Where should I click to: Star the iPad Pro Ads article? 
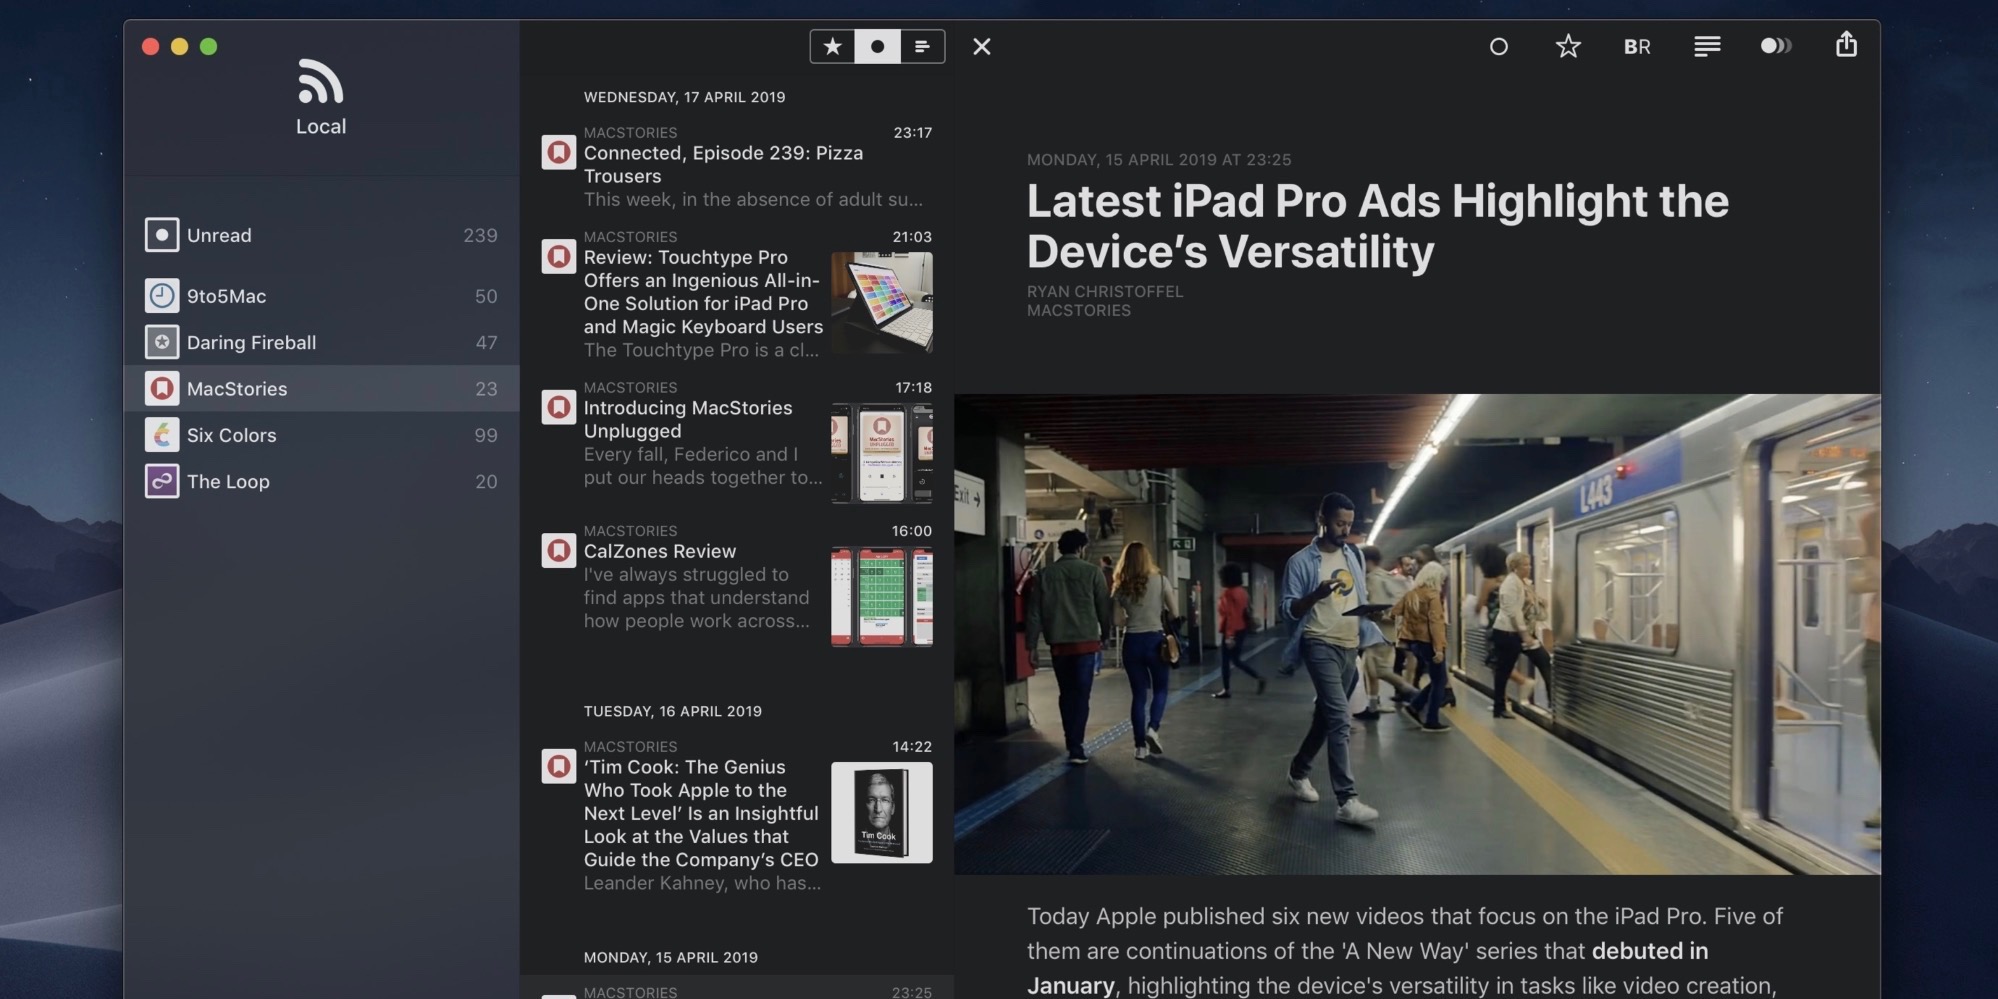(x=1567, y=46)
